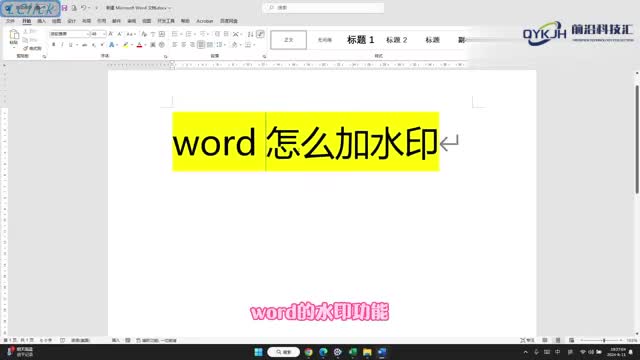Click the Increase Font Size icon
This screenshot has width=640, height=360.
click(111, 34)
